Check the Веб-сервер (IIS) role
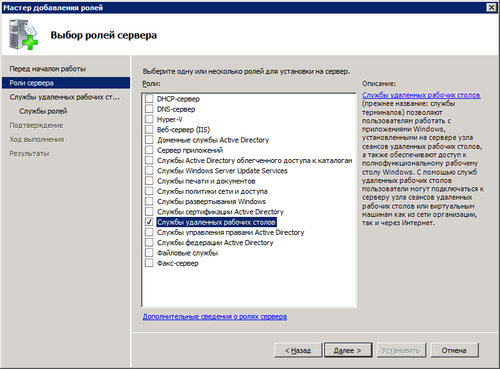500x369 pixels. (149, 129)
